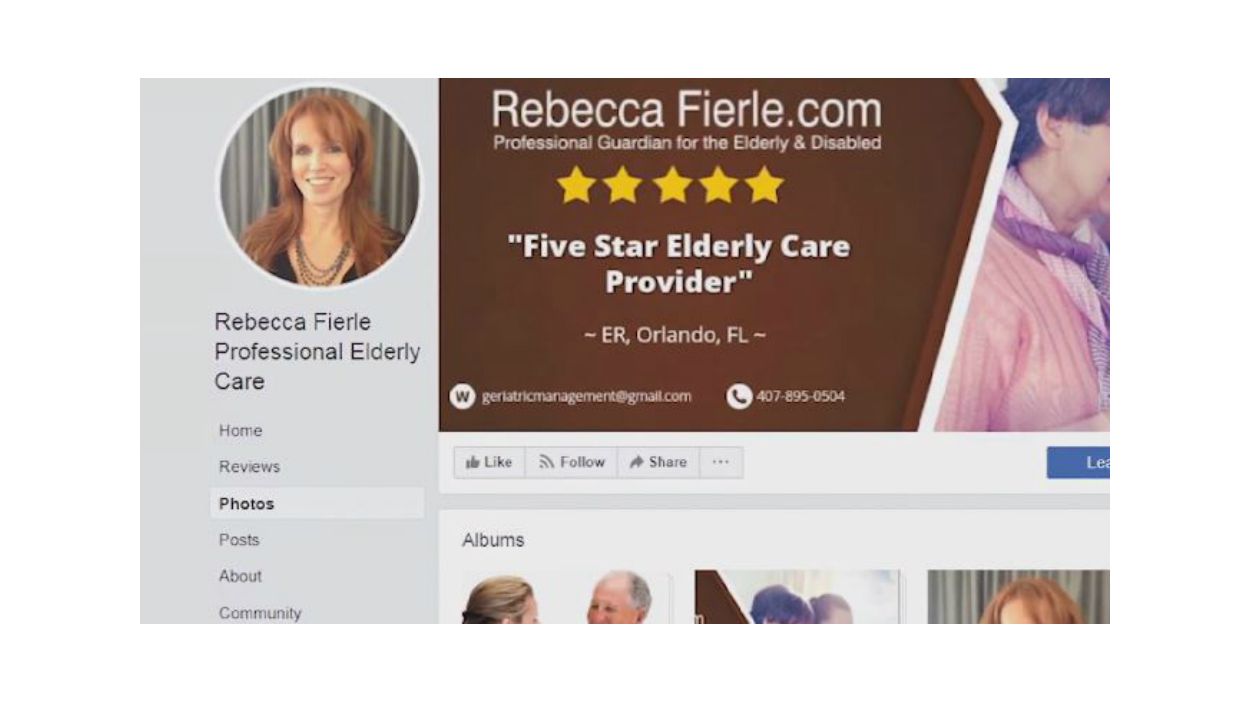Click the W icon beside the email address
This screenshot has width=1250, height=703.
pyautogui.click(x=462, y=396)
